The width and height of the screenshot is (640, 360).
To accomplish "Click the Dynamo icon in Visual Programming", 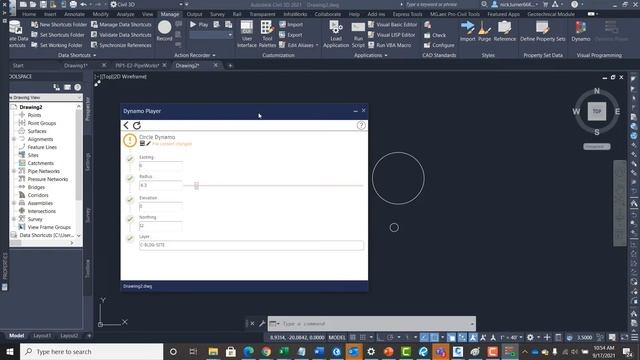I will pos(580,31).
